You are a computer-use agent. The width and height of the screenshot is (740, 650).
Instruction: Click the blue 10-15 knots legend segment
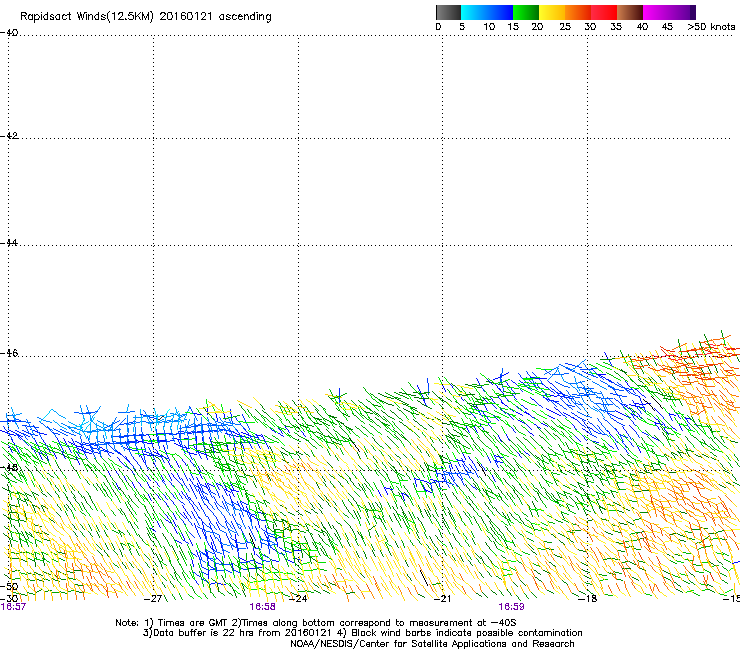point(500,12)
